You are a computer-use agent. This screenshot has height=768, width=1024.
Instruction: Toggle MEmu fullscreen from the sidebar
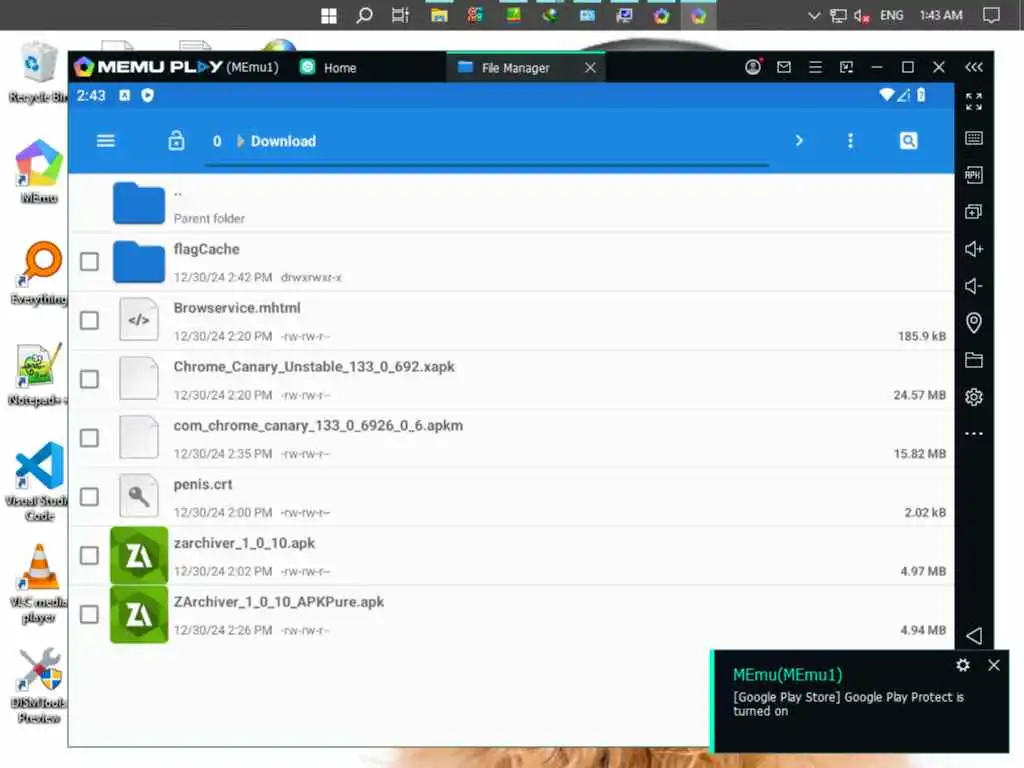coord(974,101)
